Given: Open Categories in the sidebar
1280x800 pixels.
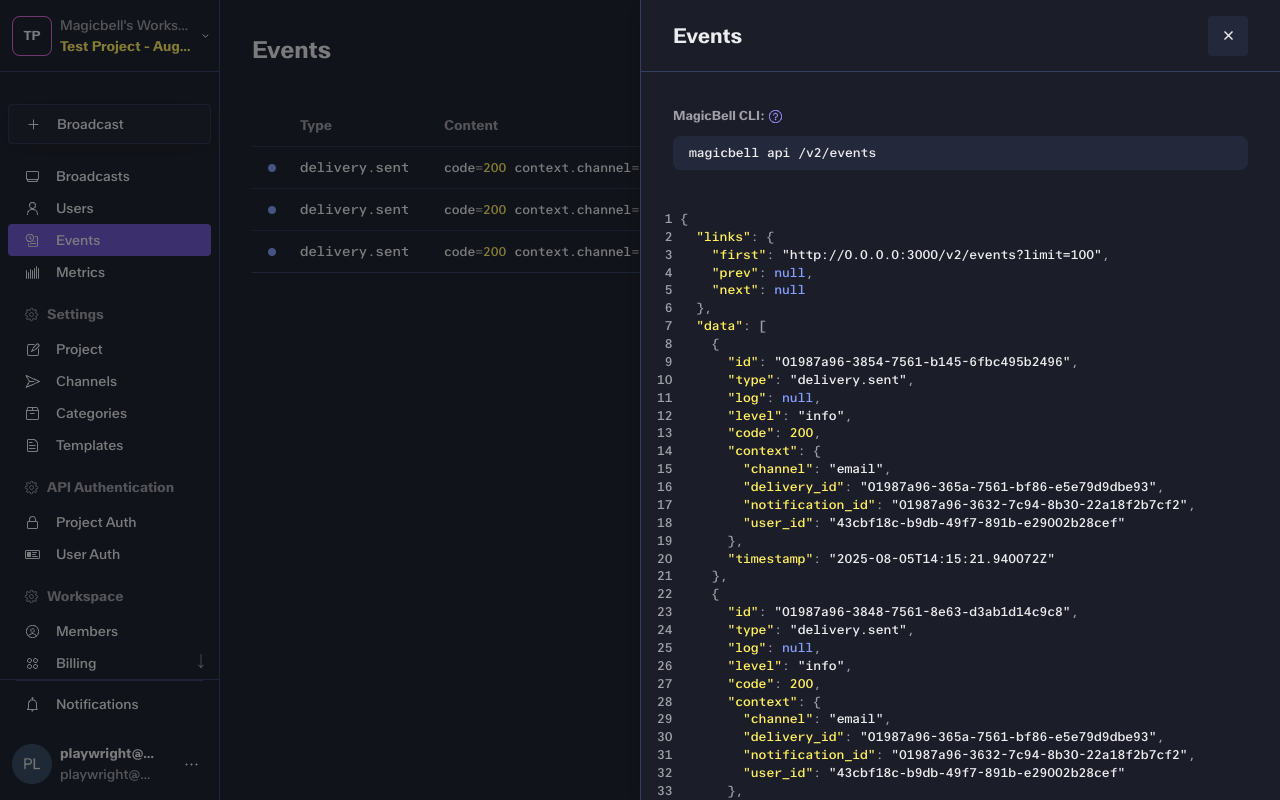Looking at the screenshot, I should (110, 413).
